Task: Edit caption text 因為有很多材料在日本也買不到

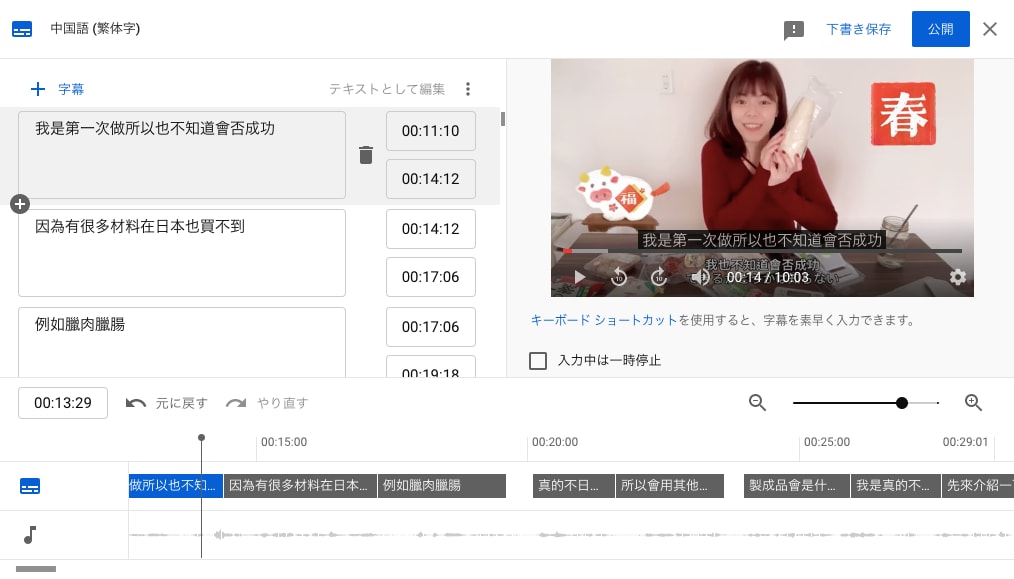Action: coord(182,252)
